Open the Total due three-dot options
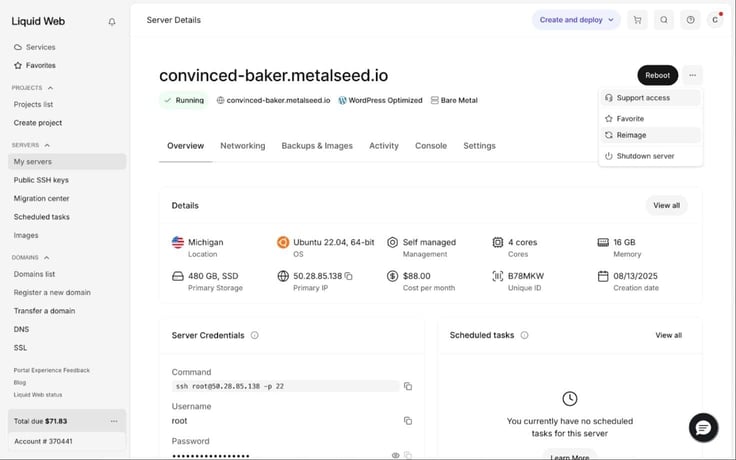 (x=114, y=421)
